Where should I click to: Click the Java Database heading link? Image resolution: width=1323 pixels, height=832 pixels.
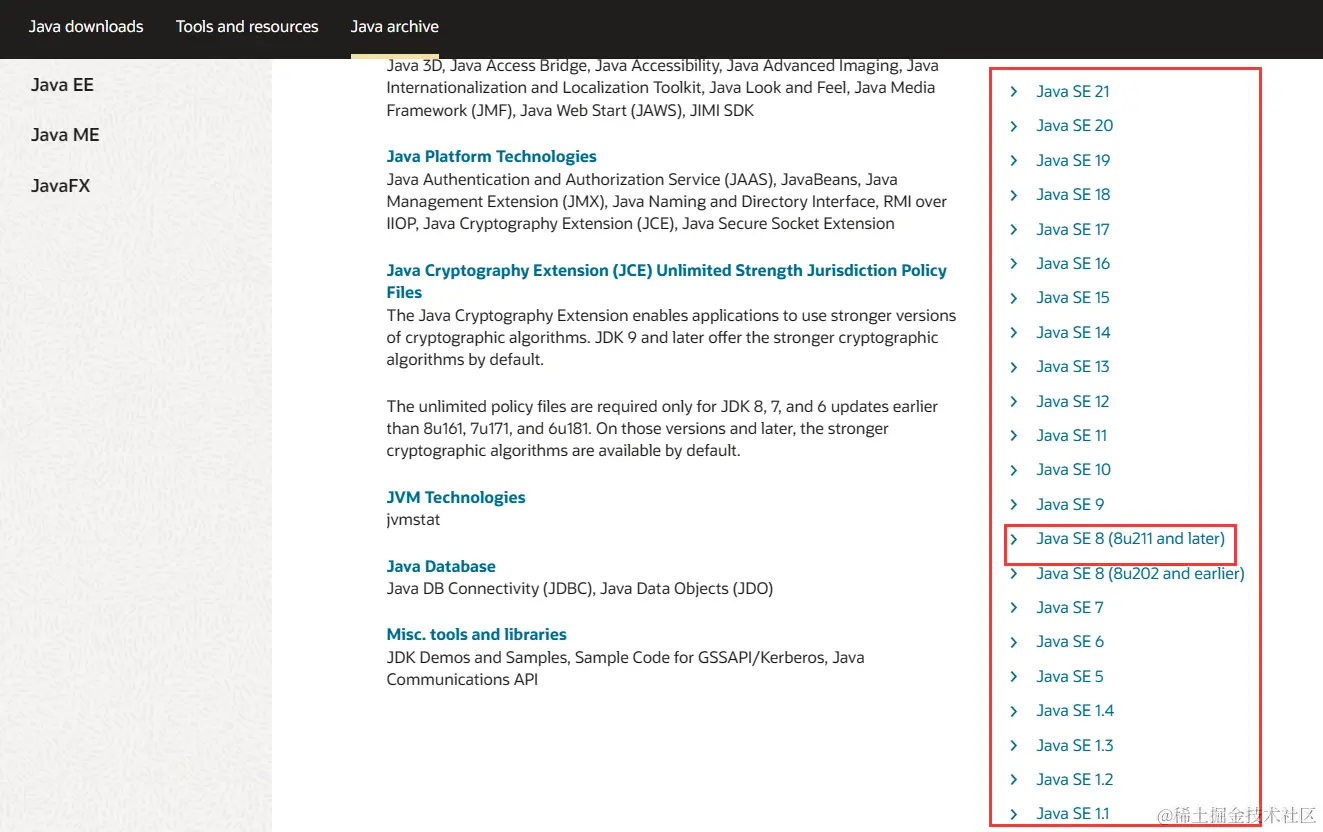(x=441, y=567)
